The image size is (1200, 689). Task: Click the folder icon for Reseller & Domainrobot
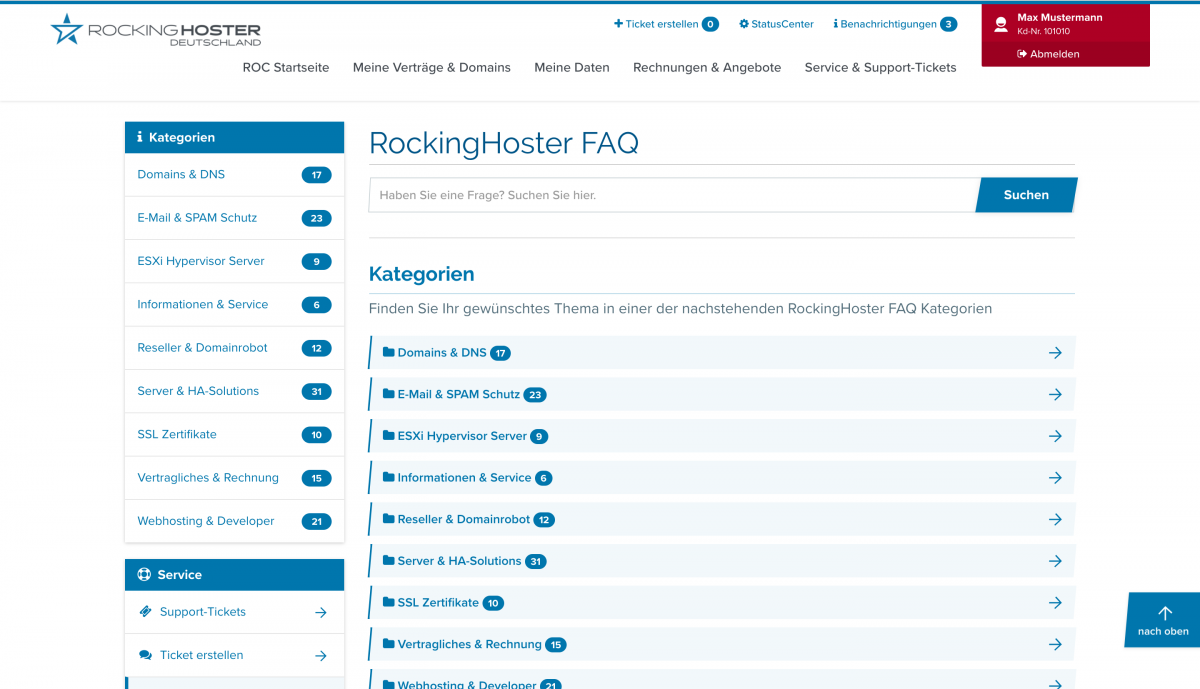tap(388, 519)
